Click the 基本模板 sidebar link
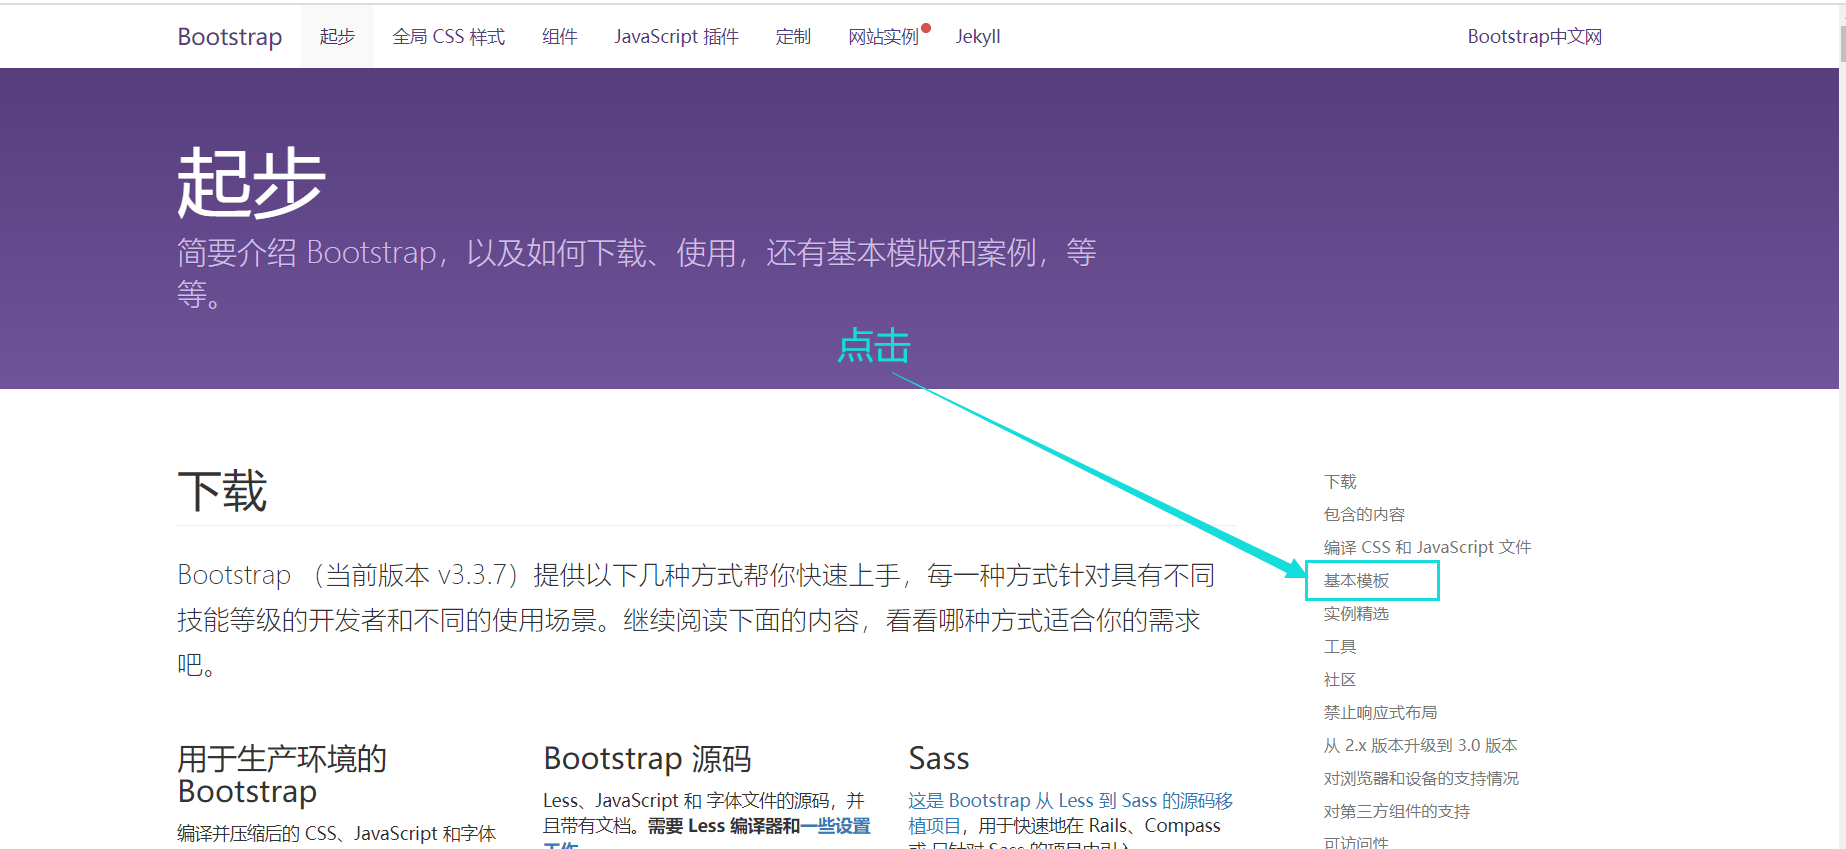 (1356, 581)
